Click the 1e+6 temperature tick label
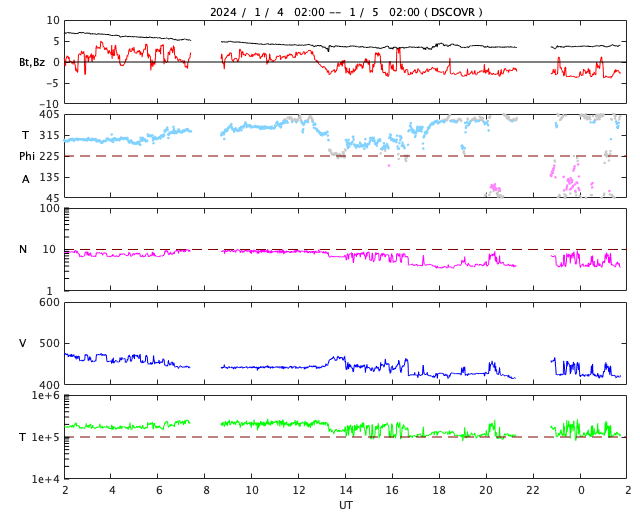Screen dimensions: 640x512 [x=46, y=396]
